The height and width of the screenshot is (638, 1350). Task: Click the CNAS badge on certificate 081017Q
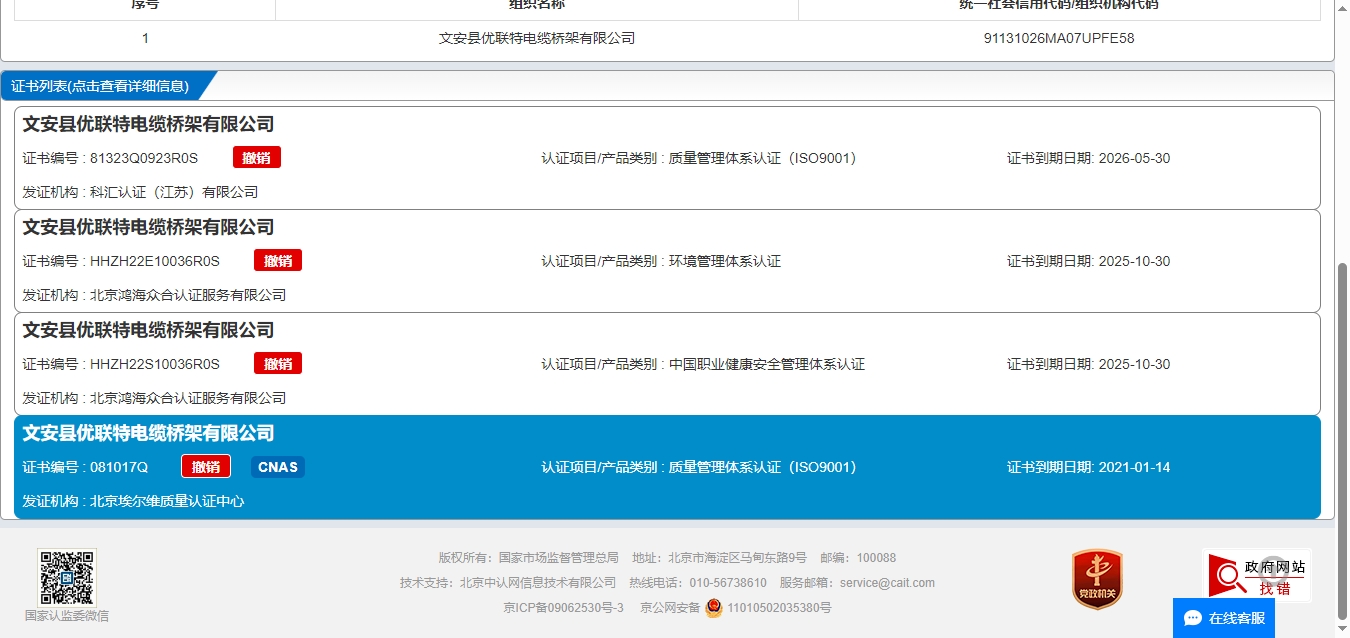(277, 467)
